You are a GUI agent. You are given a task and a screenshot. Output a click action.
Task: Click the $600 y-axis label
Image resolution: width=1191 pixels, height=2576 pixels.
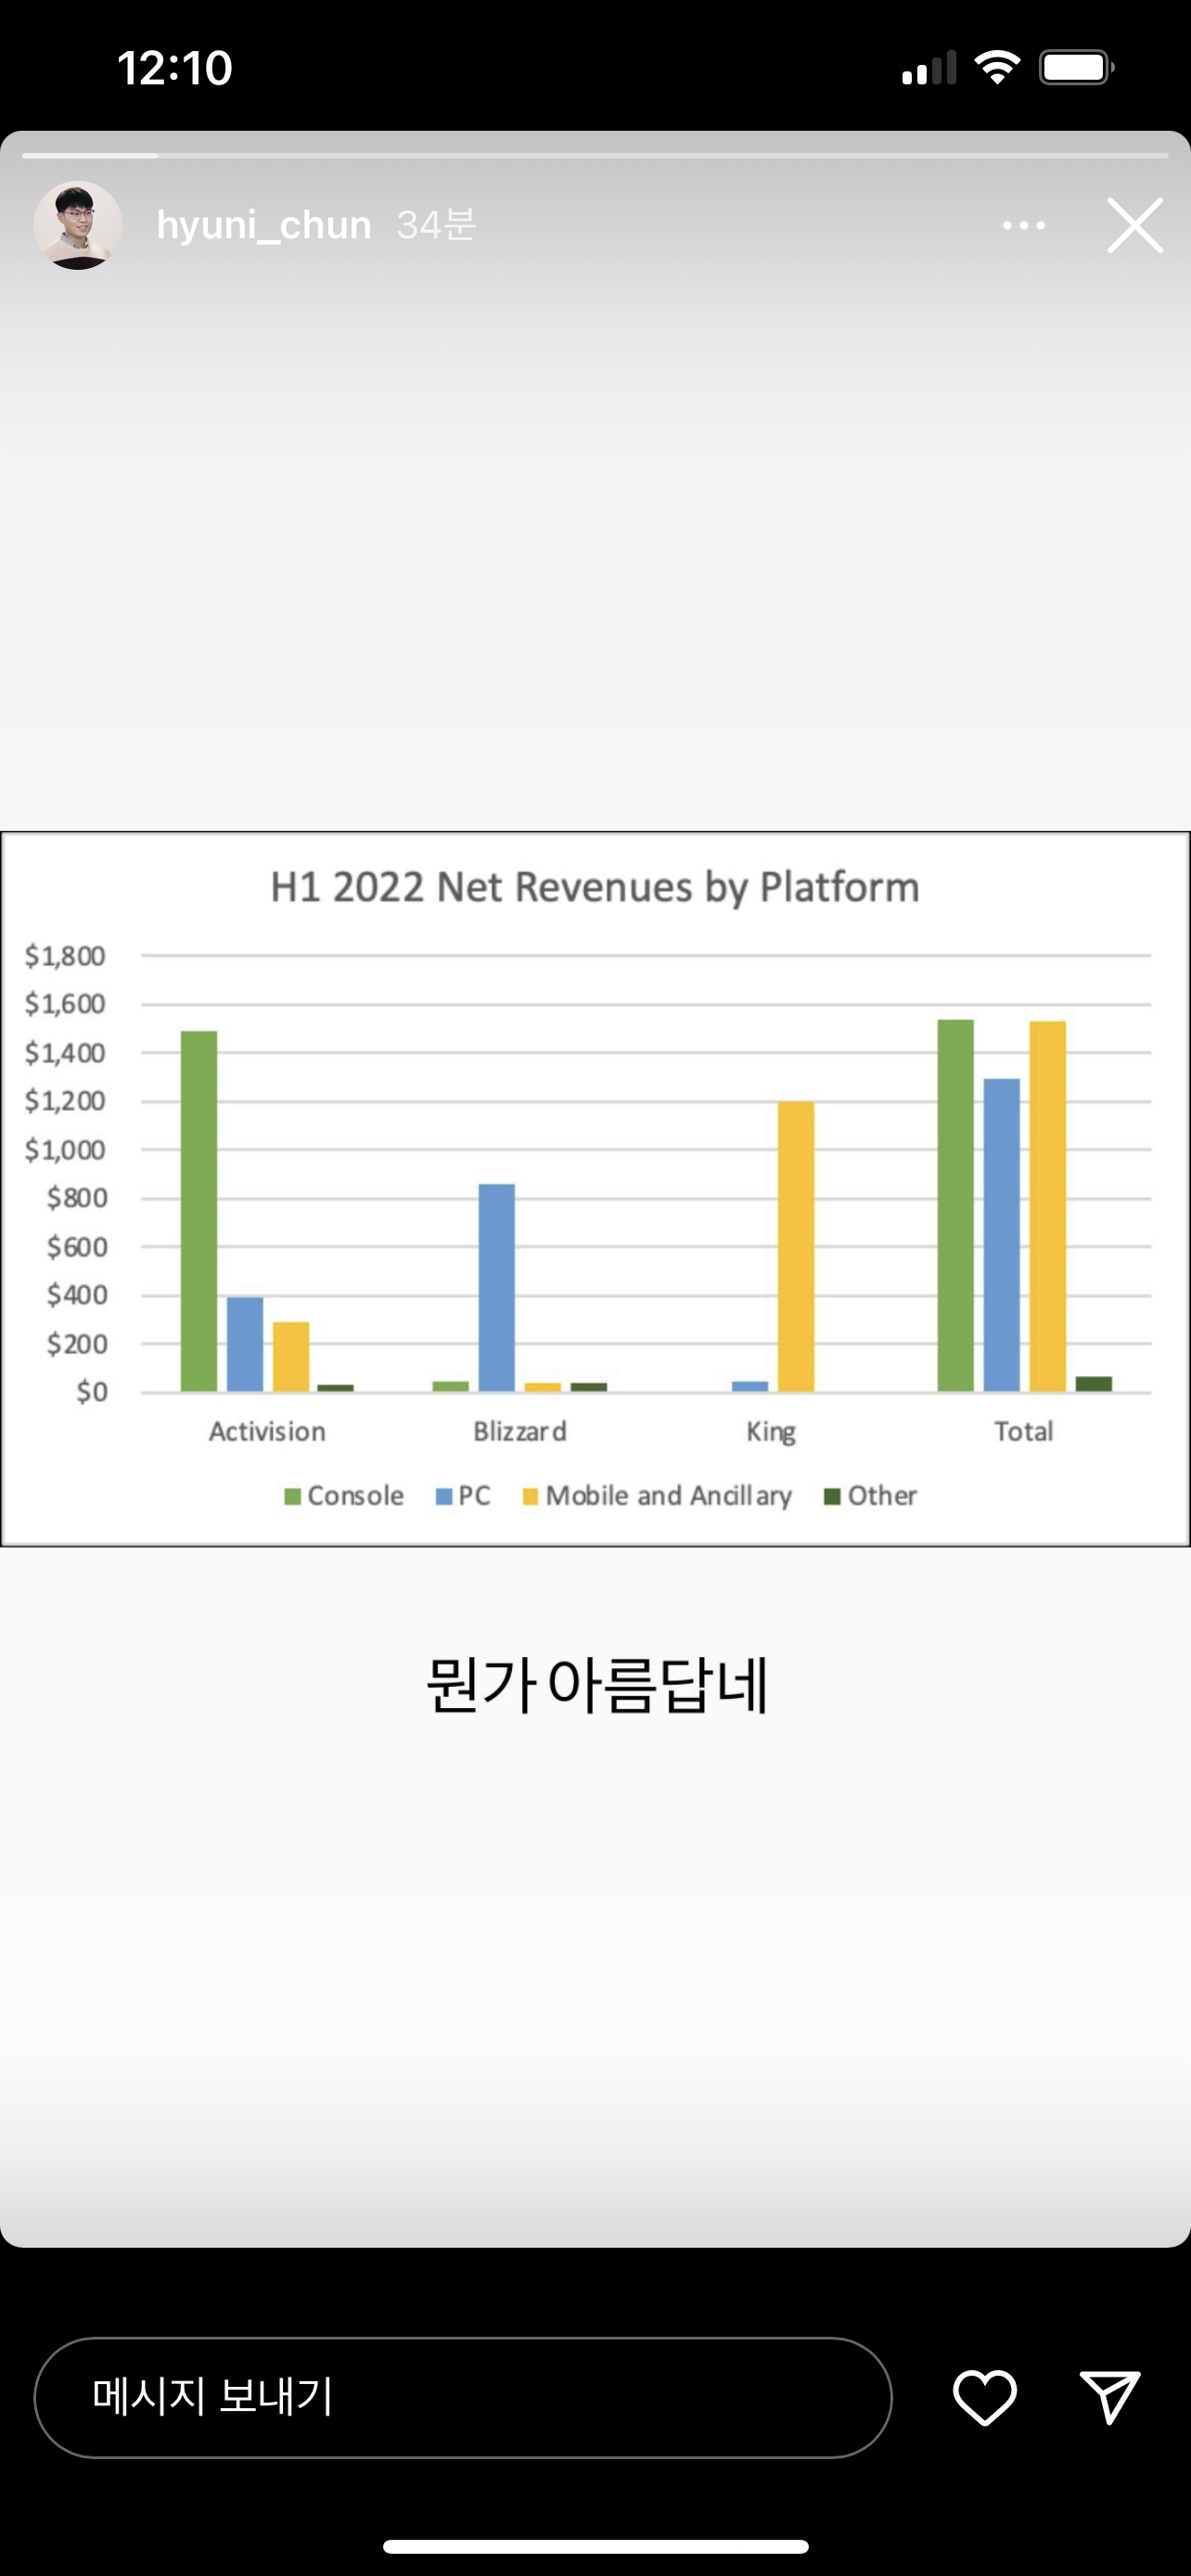pyautogui.click(x=77, y=1247)
